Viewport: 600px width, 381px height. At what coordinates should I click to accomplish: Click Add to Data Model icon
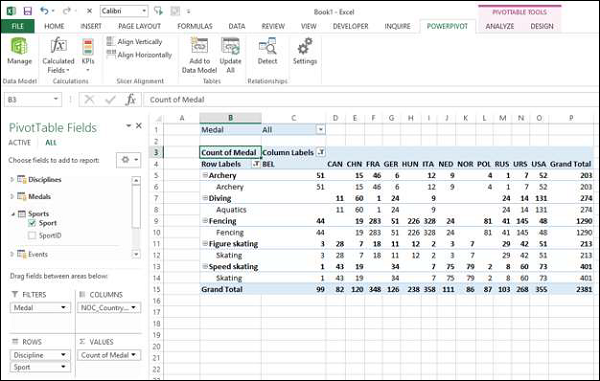pyautogui.click(x=199, y=46)
